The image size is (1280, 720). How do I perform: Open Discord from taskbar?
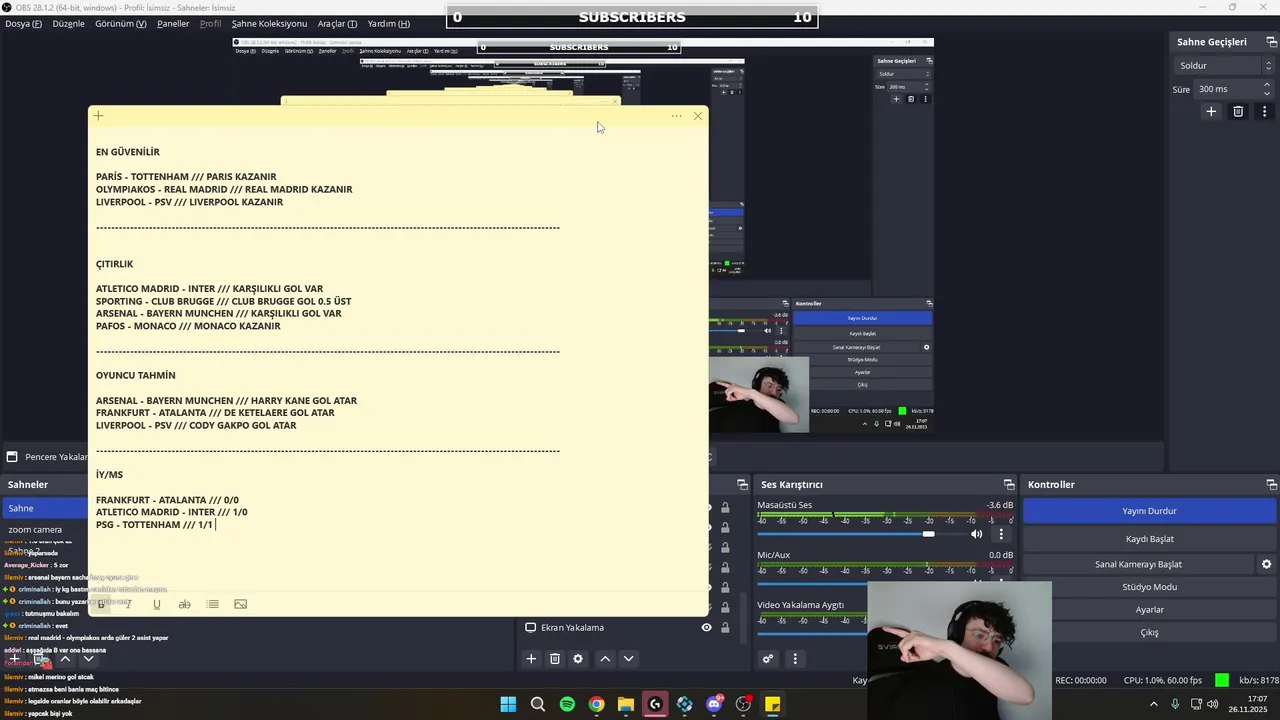[x=714, y=704]
